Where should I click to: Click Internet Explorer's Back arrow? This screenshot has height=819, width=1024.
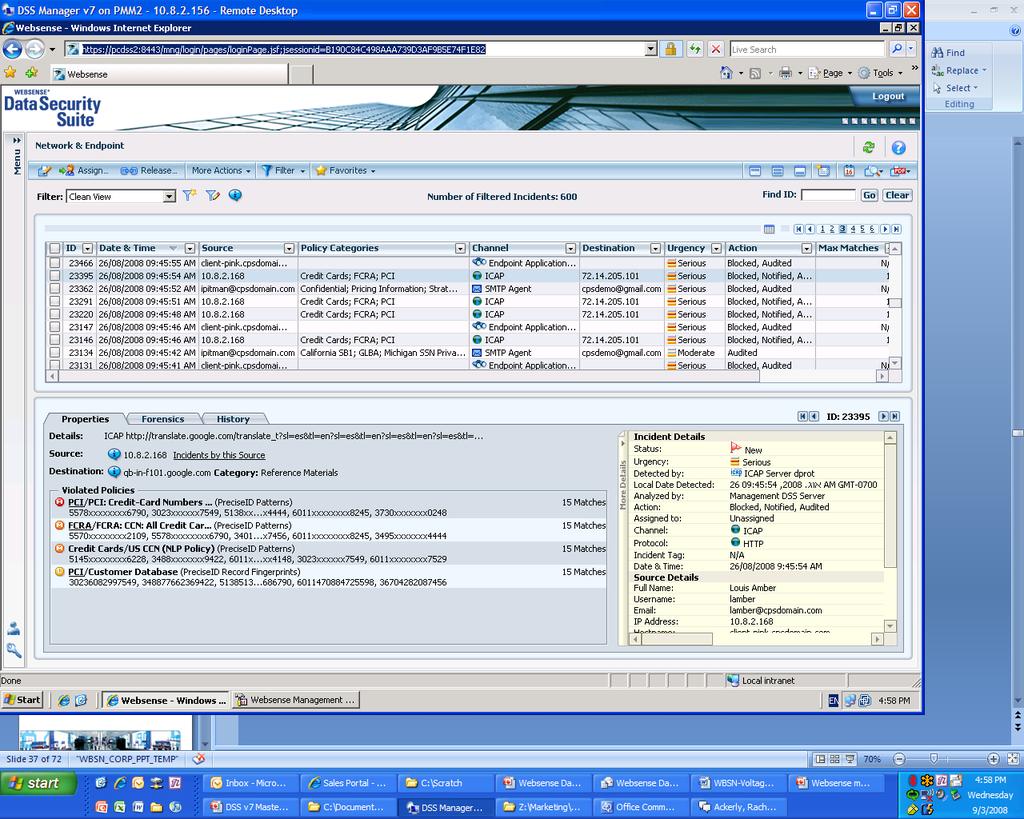[12, 49]
